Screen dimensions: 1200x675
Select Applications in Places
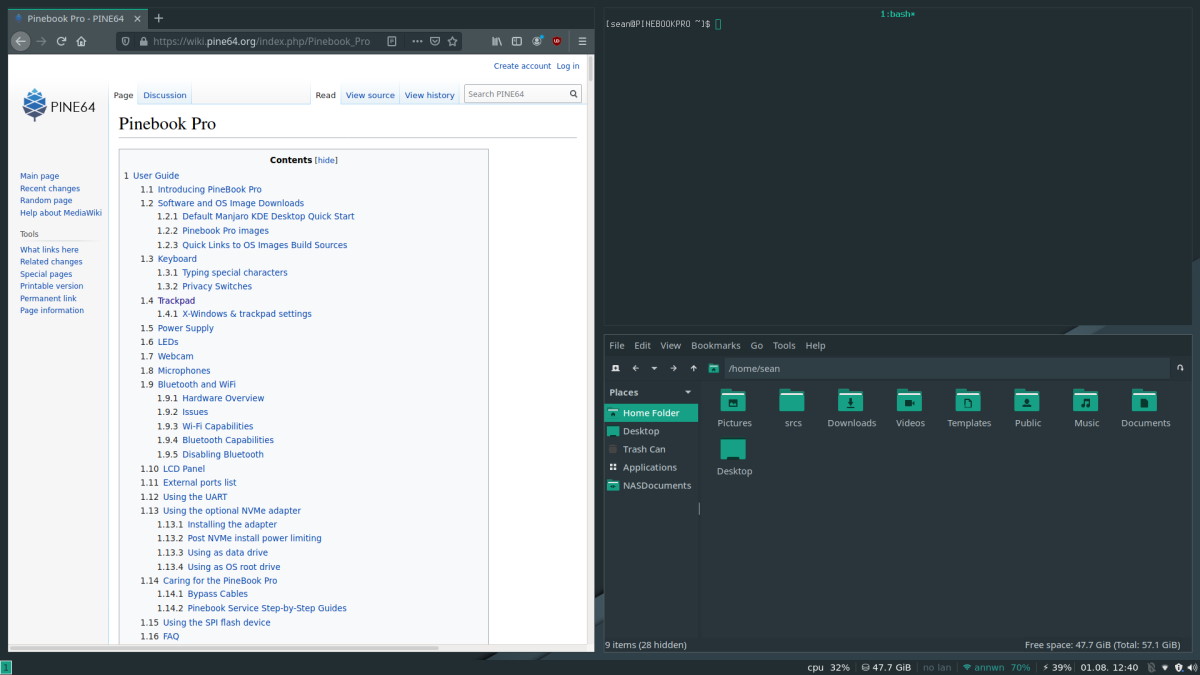coord(651,467)
